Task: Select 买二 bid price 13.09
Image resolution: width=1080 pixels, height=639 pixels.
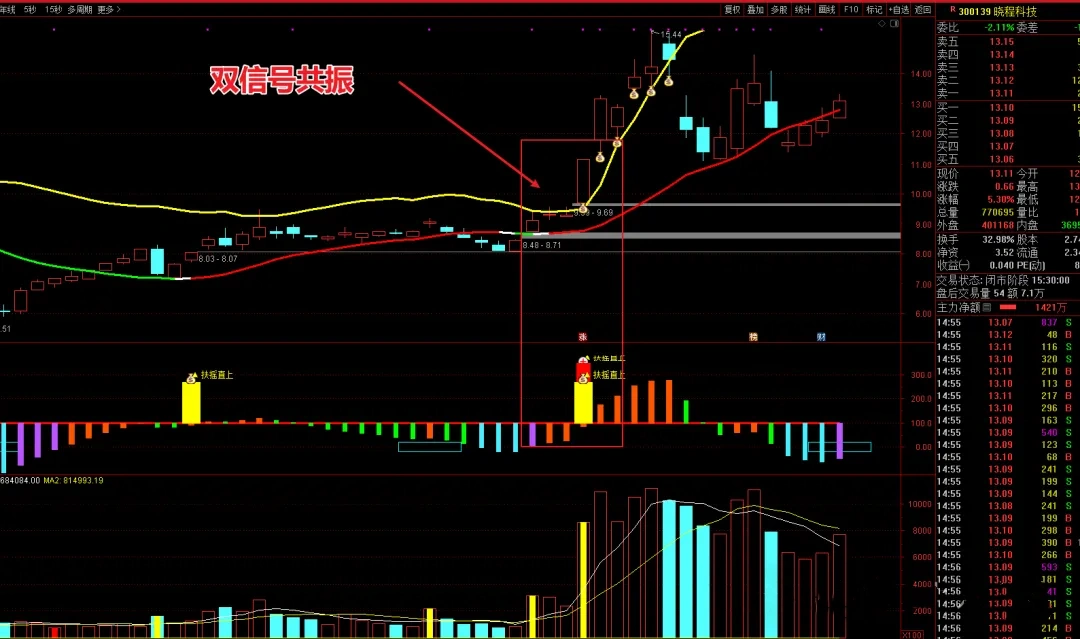Action: (x=1001, y=121)
